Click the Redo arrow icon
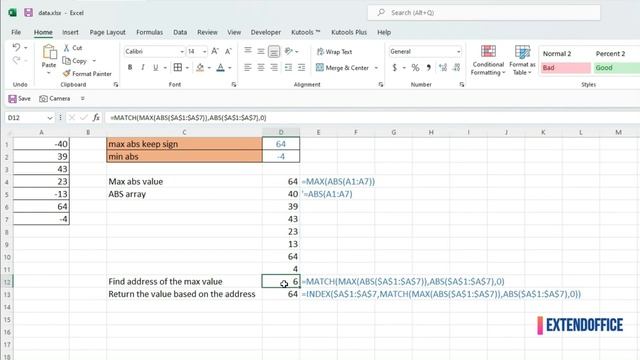The image size is (640, 360). 16,60
